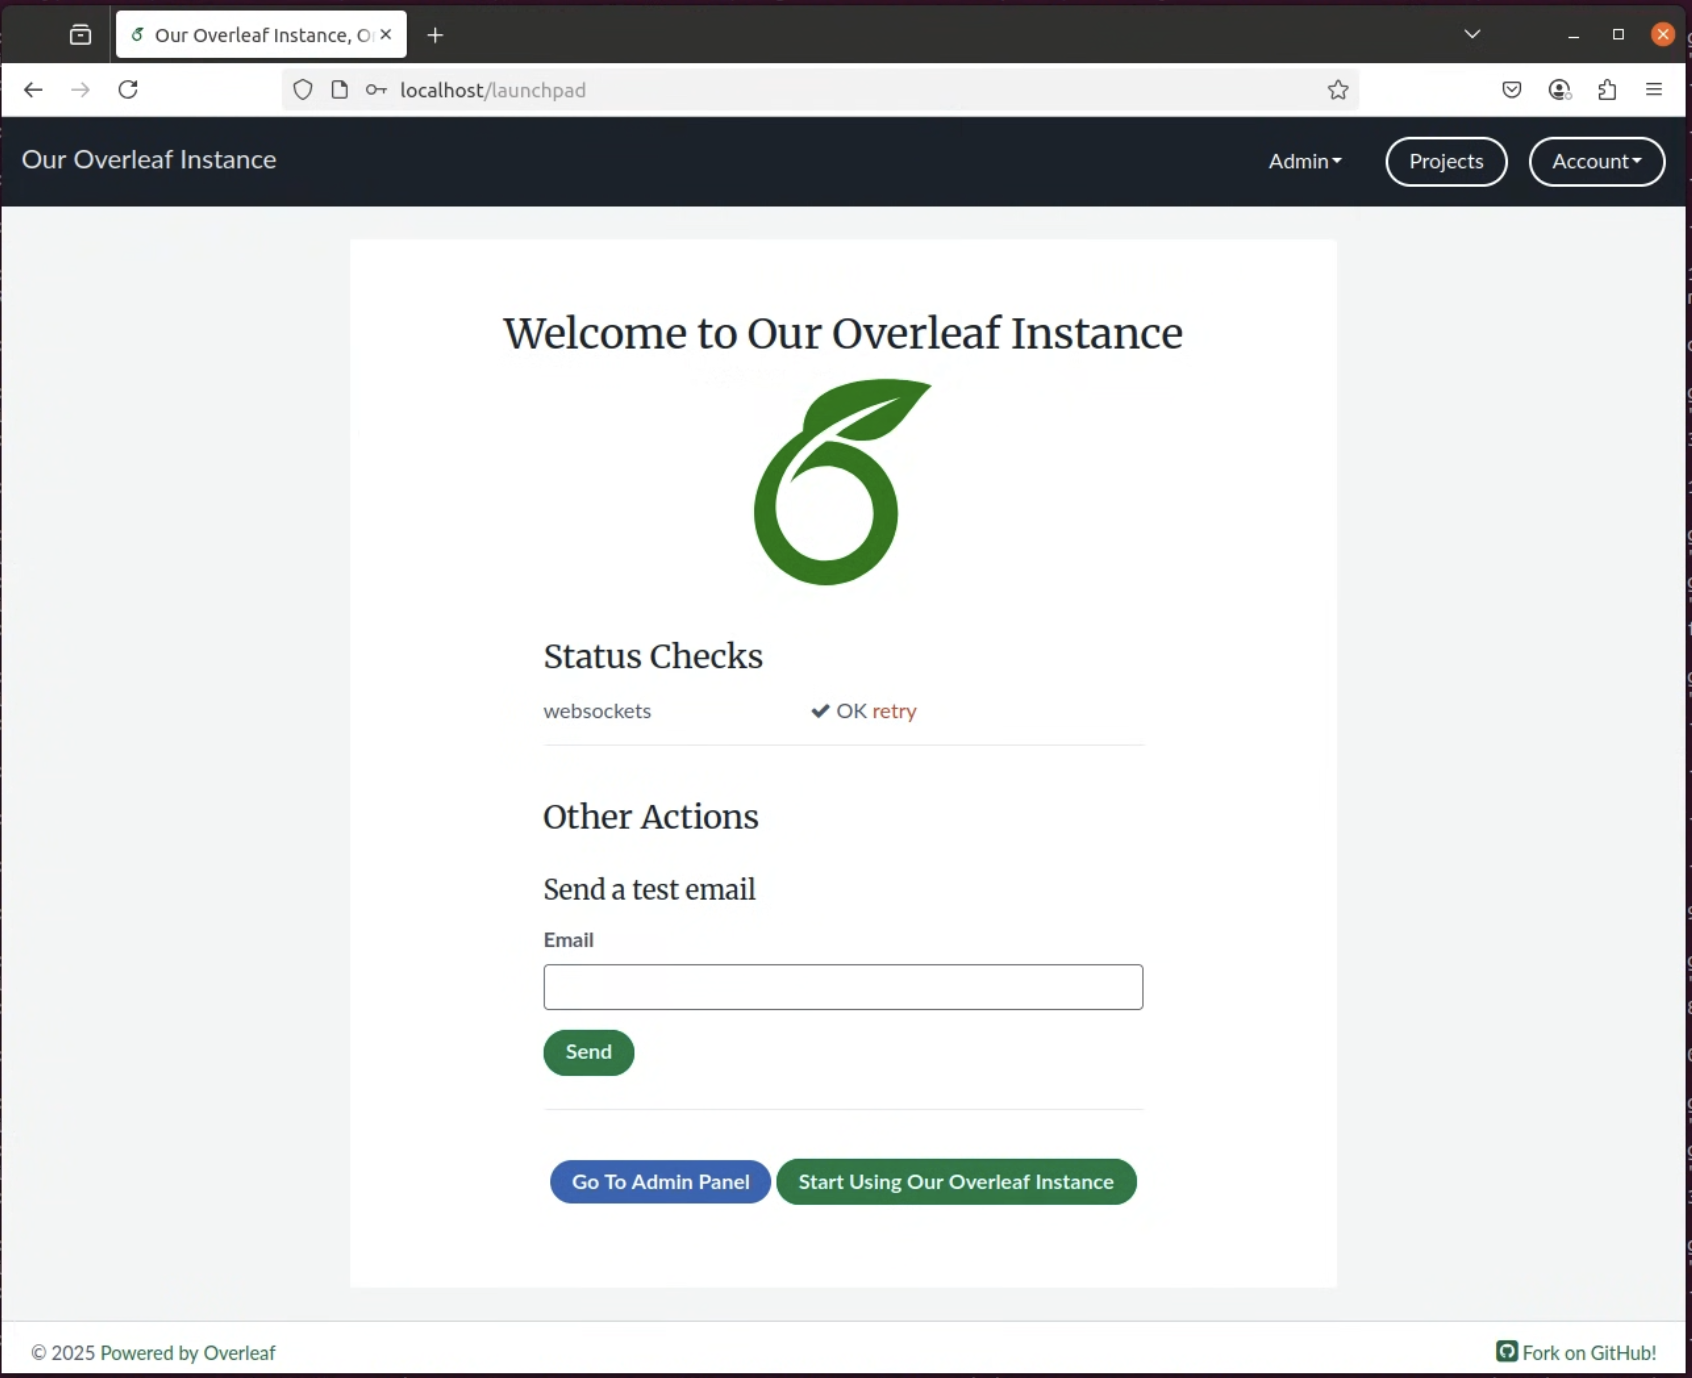Maximize the browser window
1692x1378 pixels.
[1618, 35]
